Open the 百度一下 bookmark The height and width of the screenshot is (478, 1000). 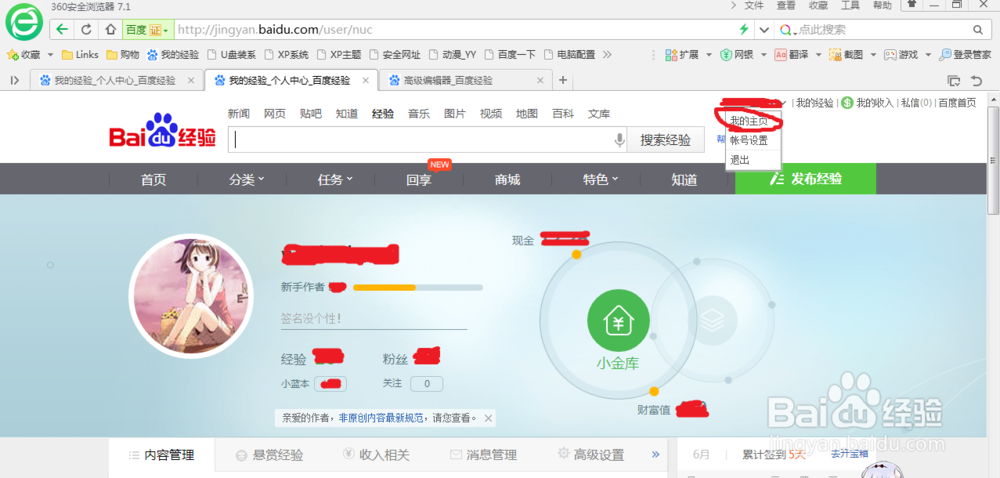click(x=510, y=55)
